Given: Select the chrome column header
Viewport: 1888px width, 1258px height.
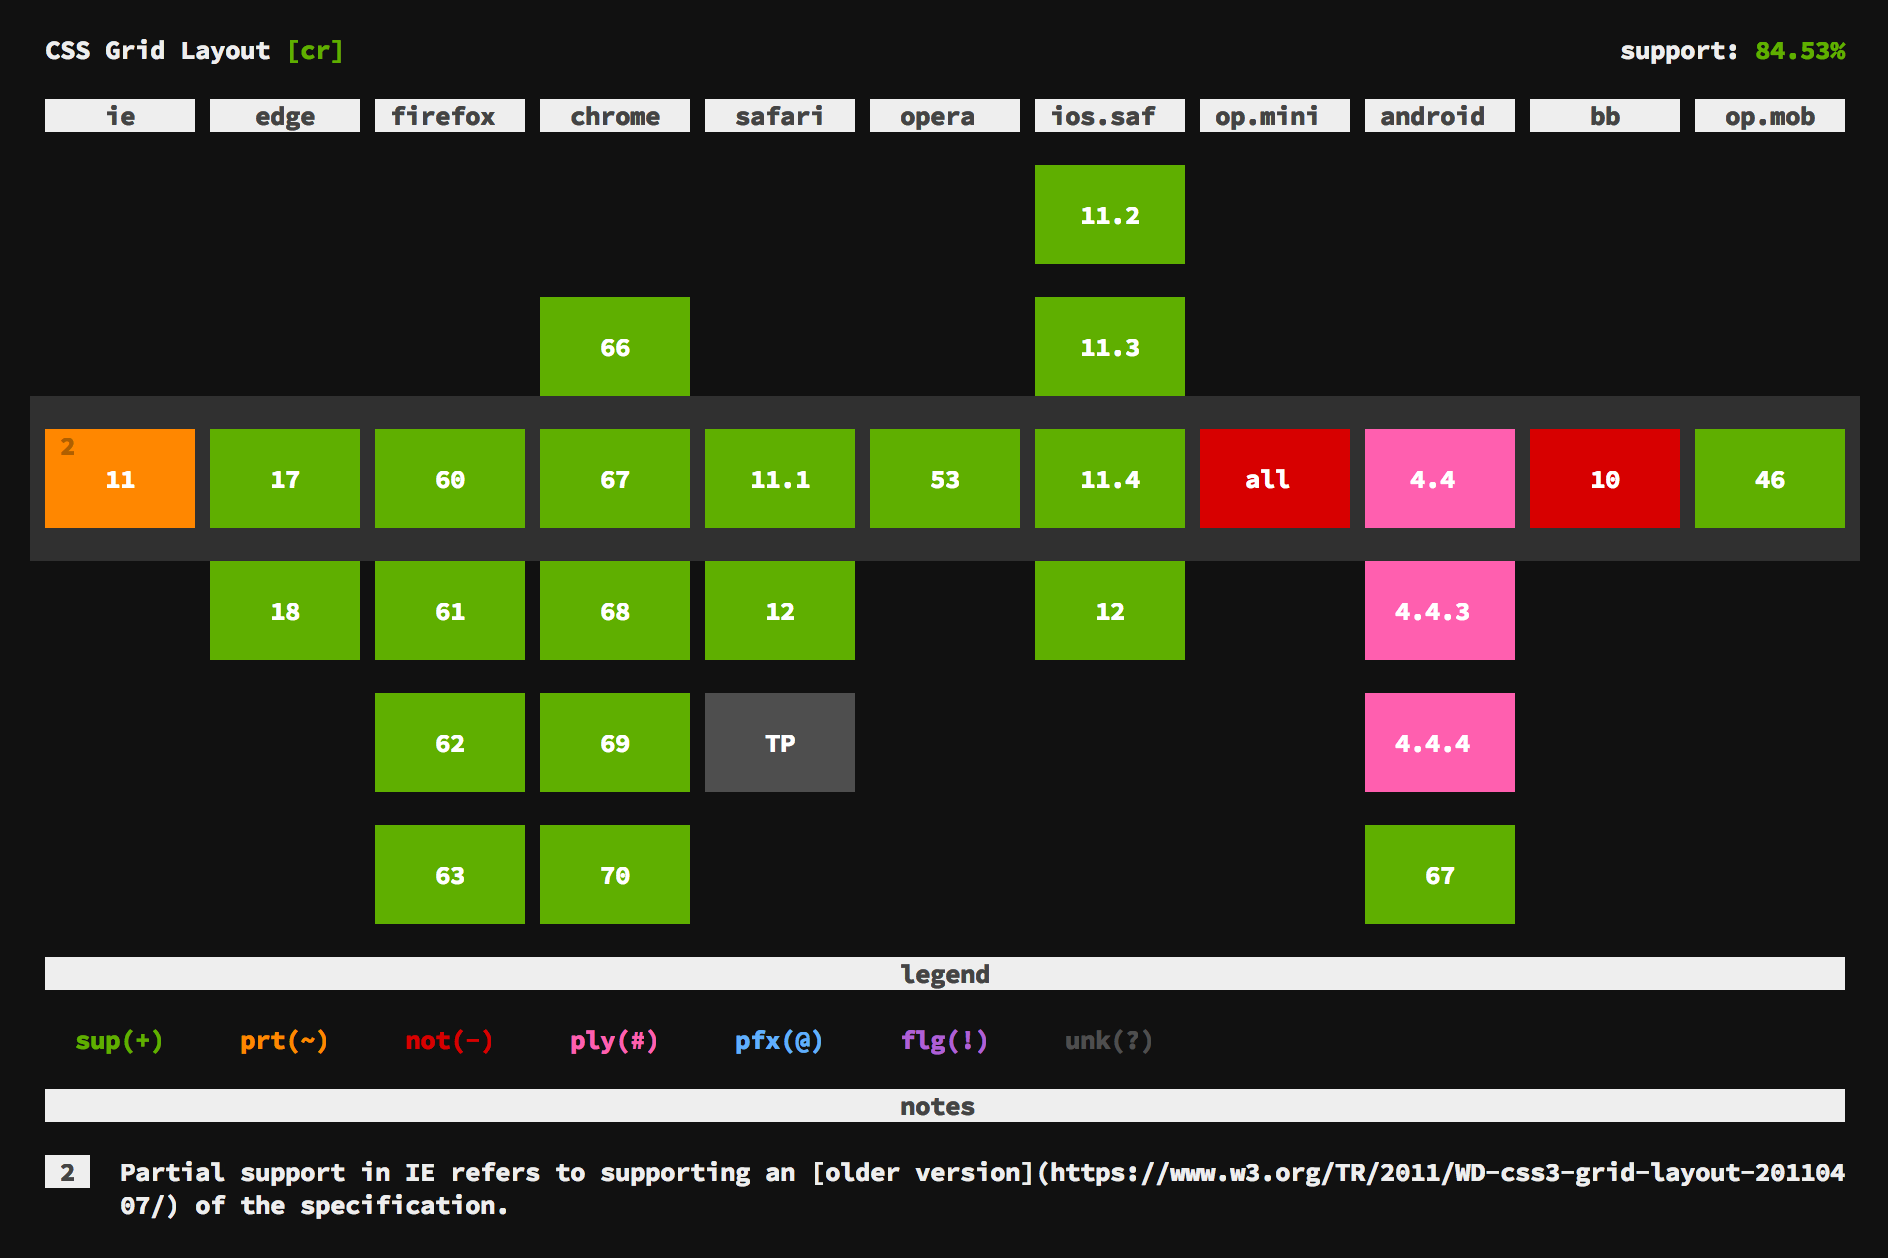Looking at the screenshot, I should click(x=615, y=116).
